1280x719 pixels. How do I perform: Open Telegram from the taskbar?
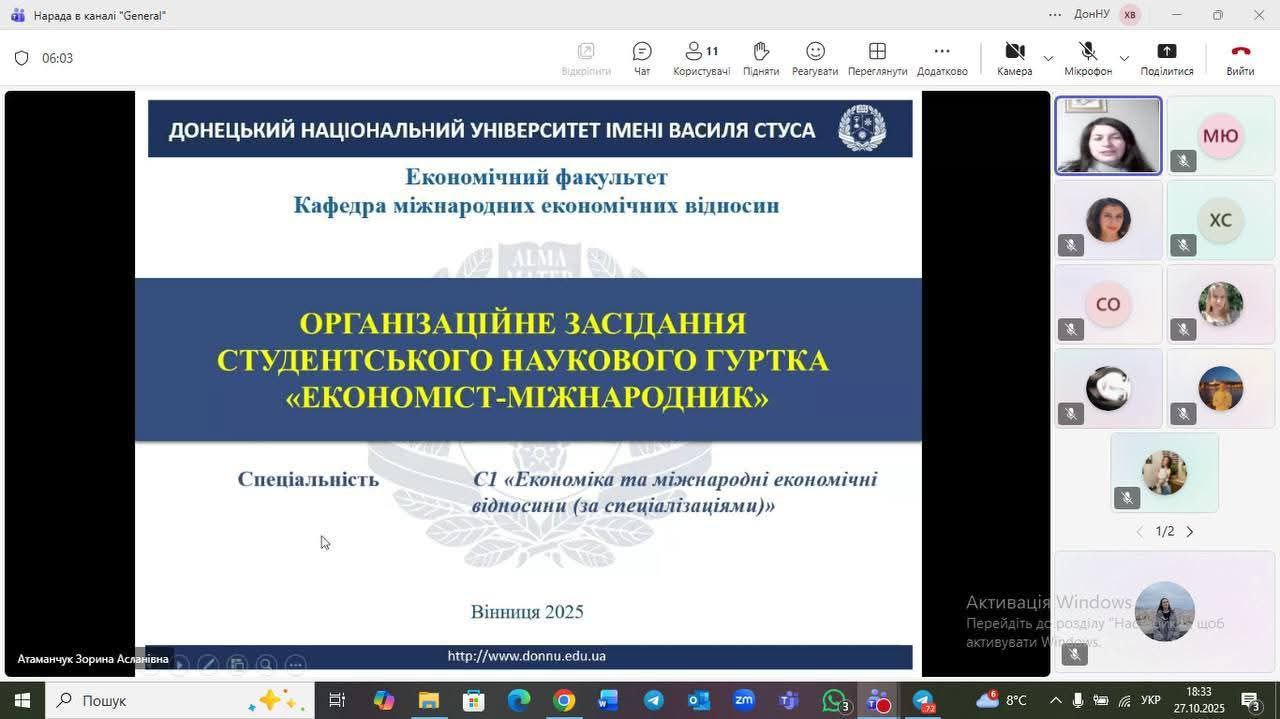(x=653, y=701)
